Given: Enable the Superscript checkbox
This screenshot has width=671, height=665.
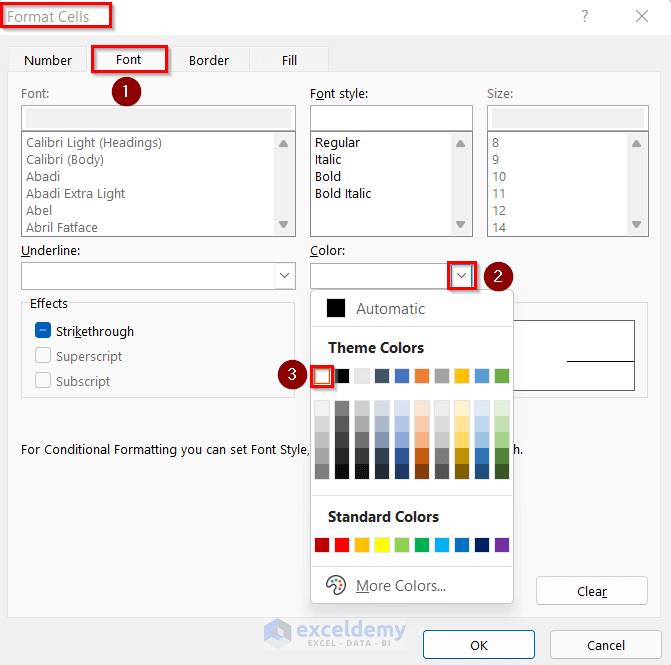Looking at the screenshot, I should click(x=43, y=355).
